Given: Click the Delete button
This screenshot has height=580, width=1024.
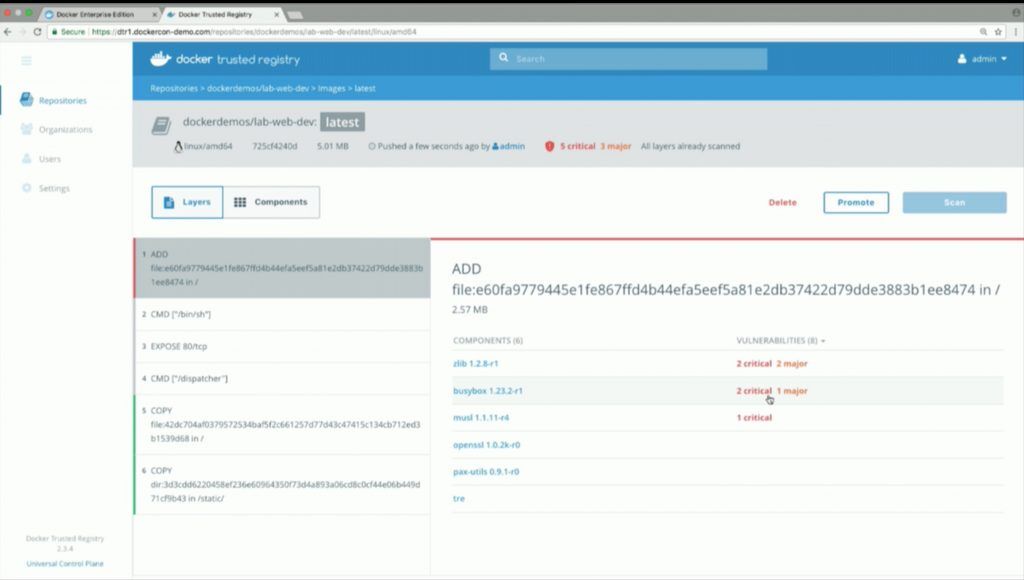Looking at the screenshot, I should tap(782, 202).
